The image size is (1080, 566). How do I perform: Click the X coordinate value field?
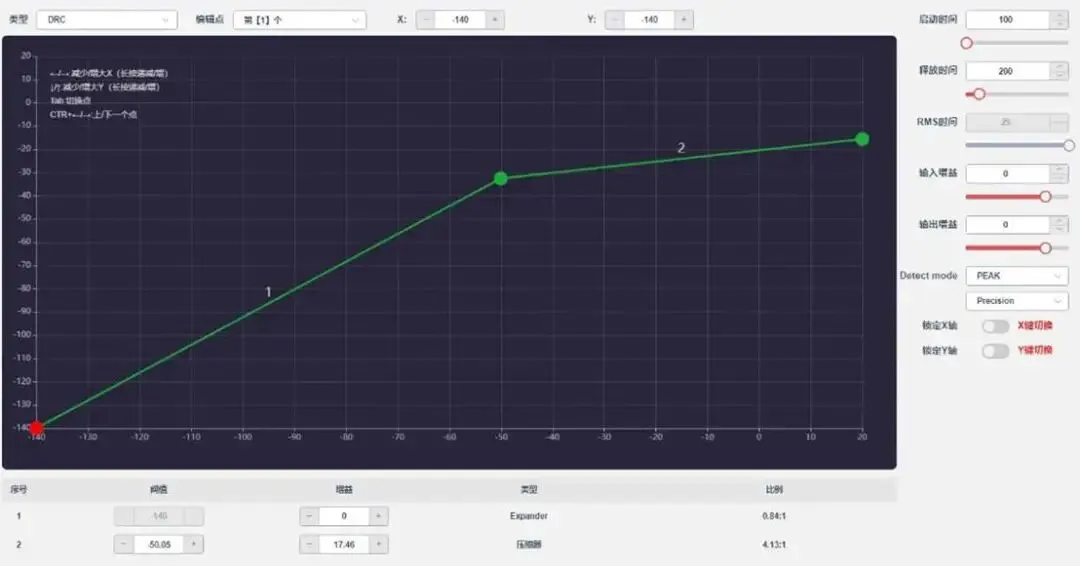(461, 20)
